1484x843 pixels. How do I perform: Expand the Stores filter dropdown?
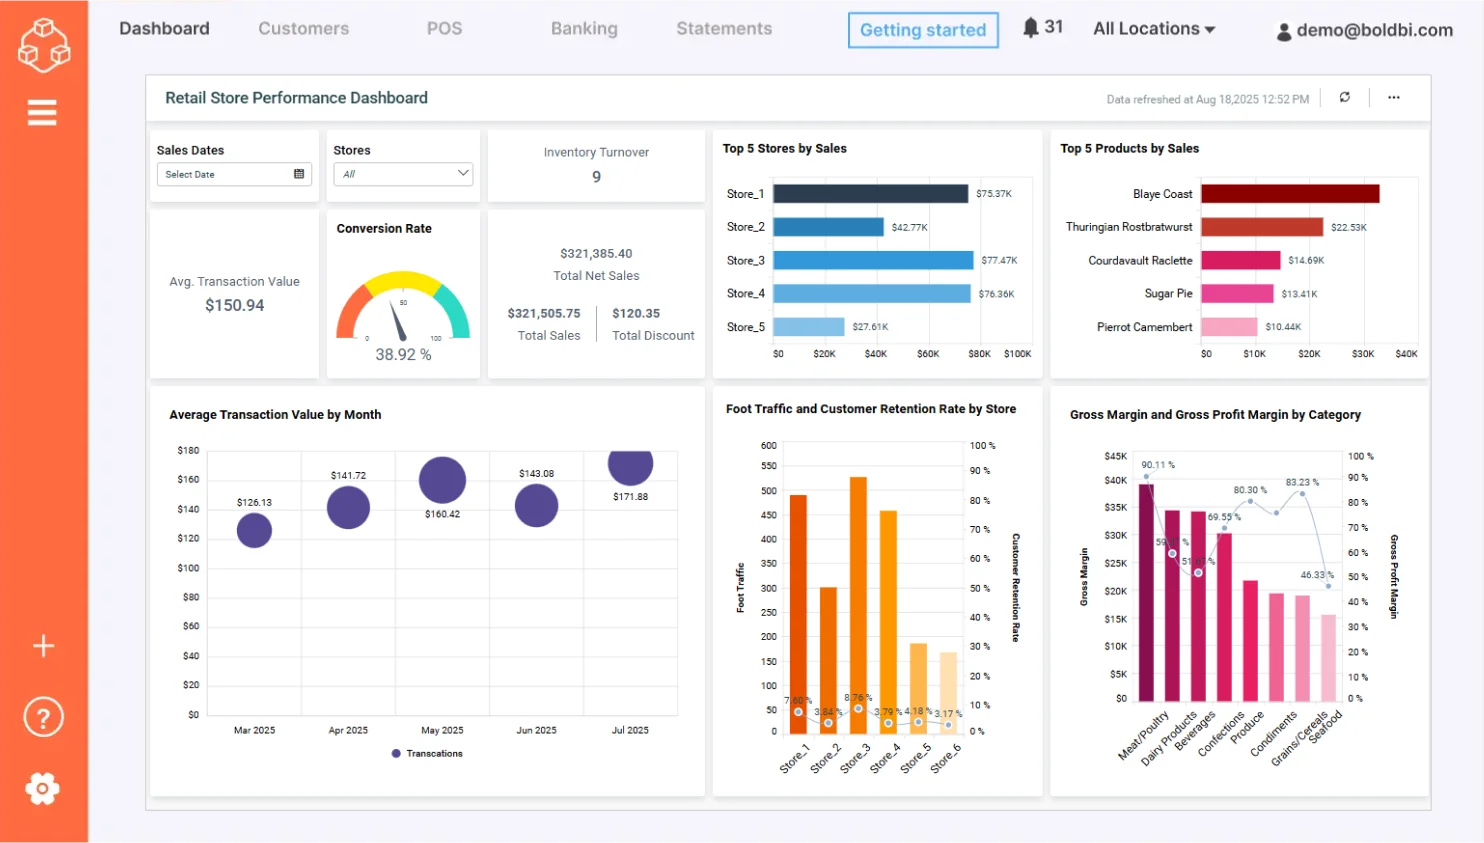pyautogui.click(x=464, y=173)
